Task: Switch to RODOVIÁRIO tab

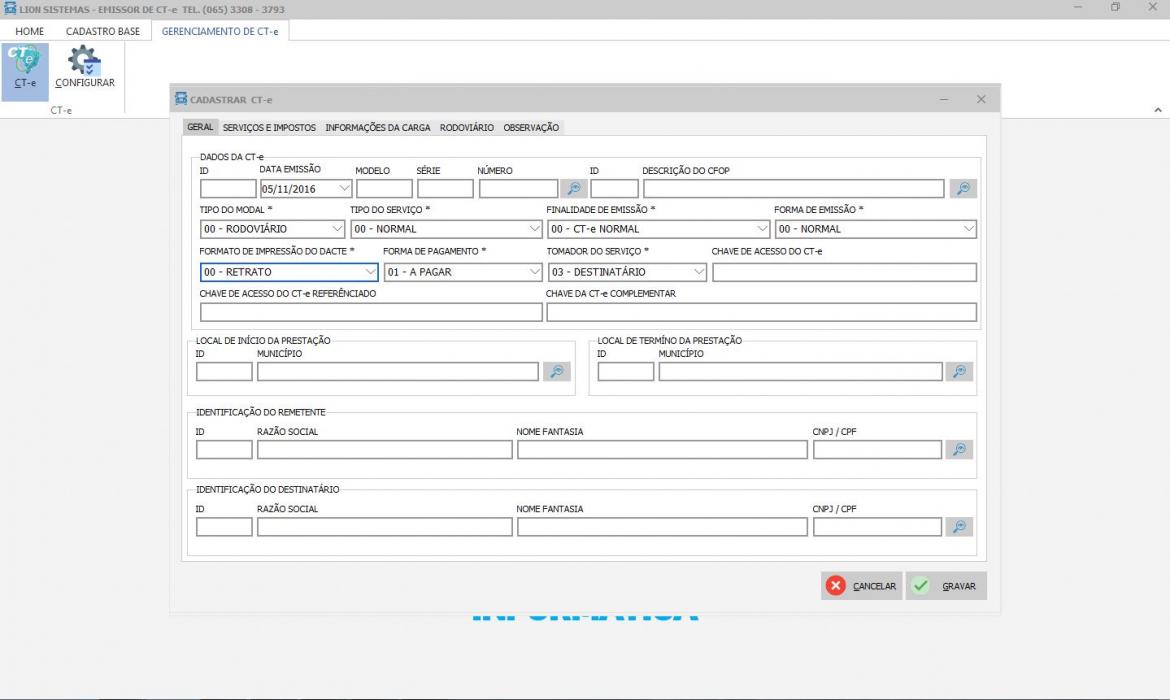Action: click(466, 128)
